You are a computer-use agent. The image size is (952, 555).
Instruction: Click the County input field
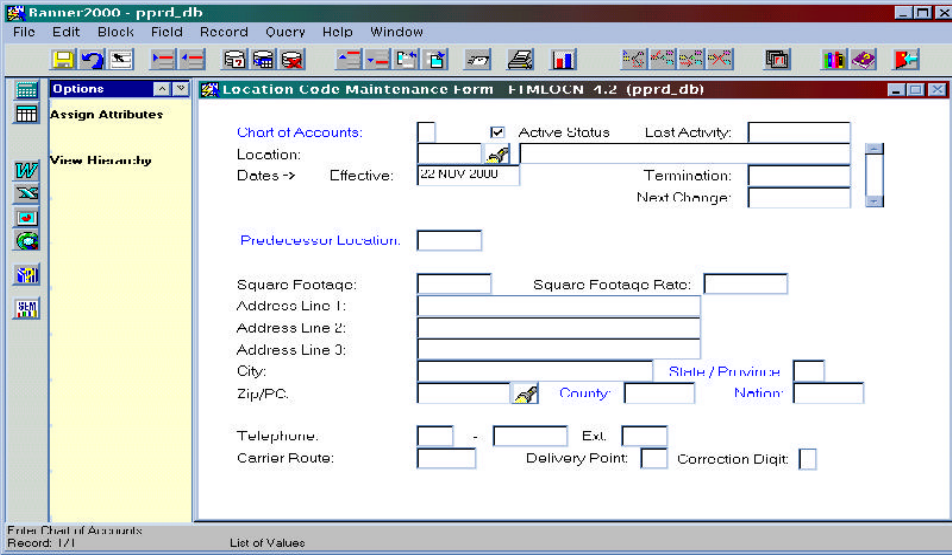(x=659, y=393)
